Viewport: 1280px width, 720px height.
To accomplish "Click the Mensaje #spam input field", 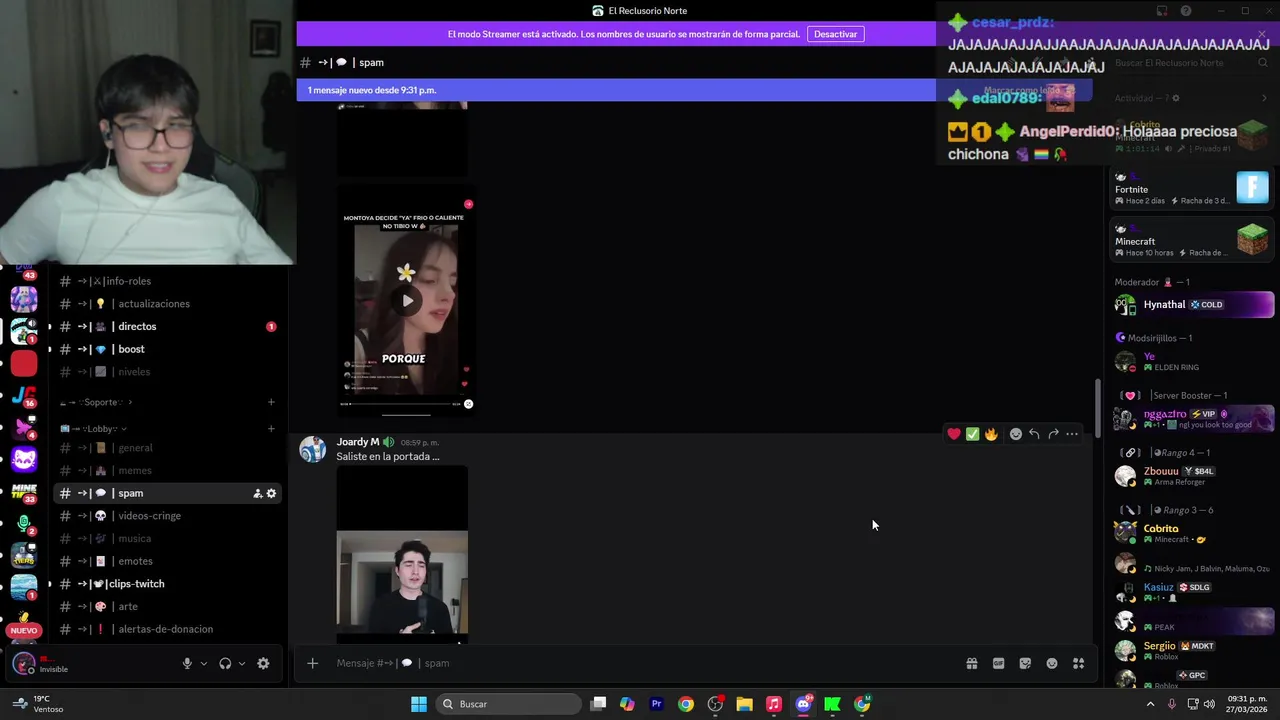I will pos(640,663).
